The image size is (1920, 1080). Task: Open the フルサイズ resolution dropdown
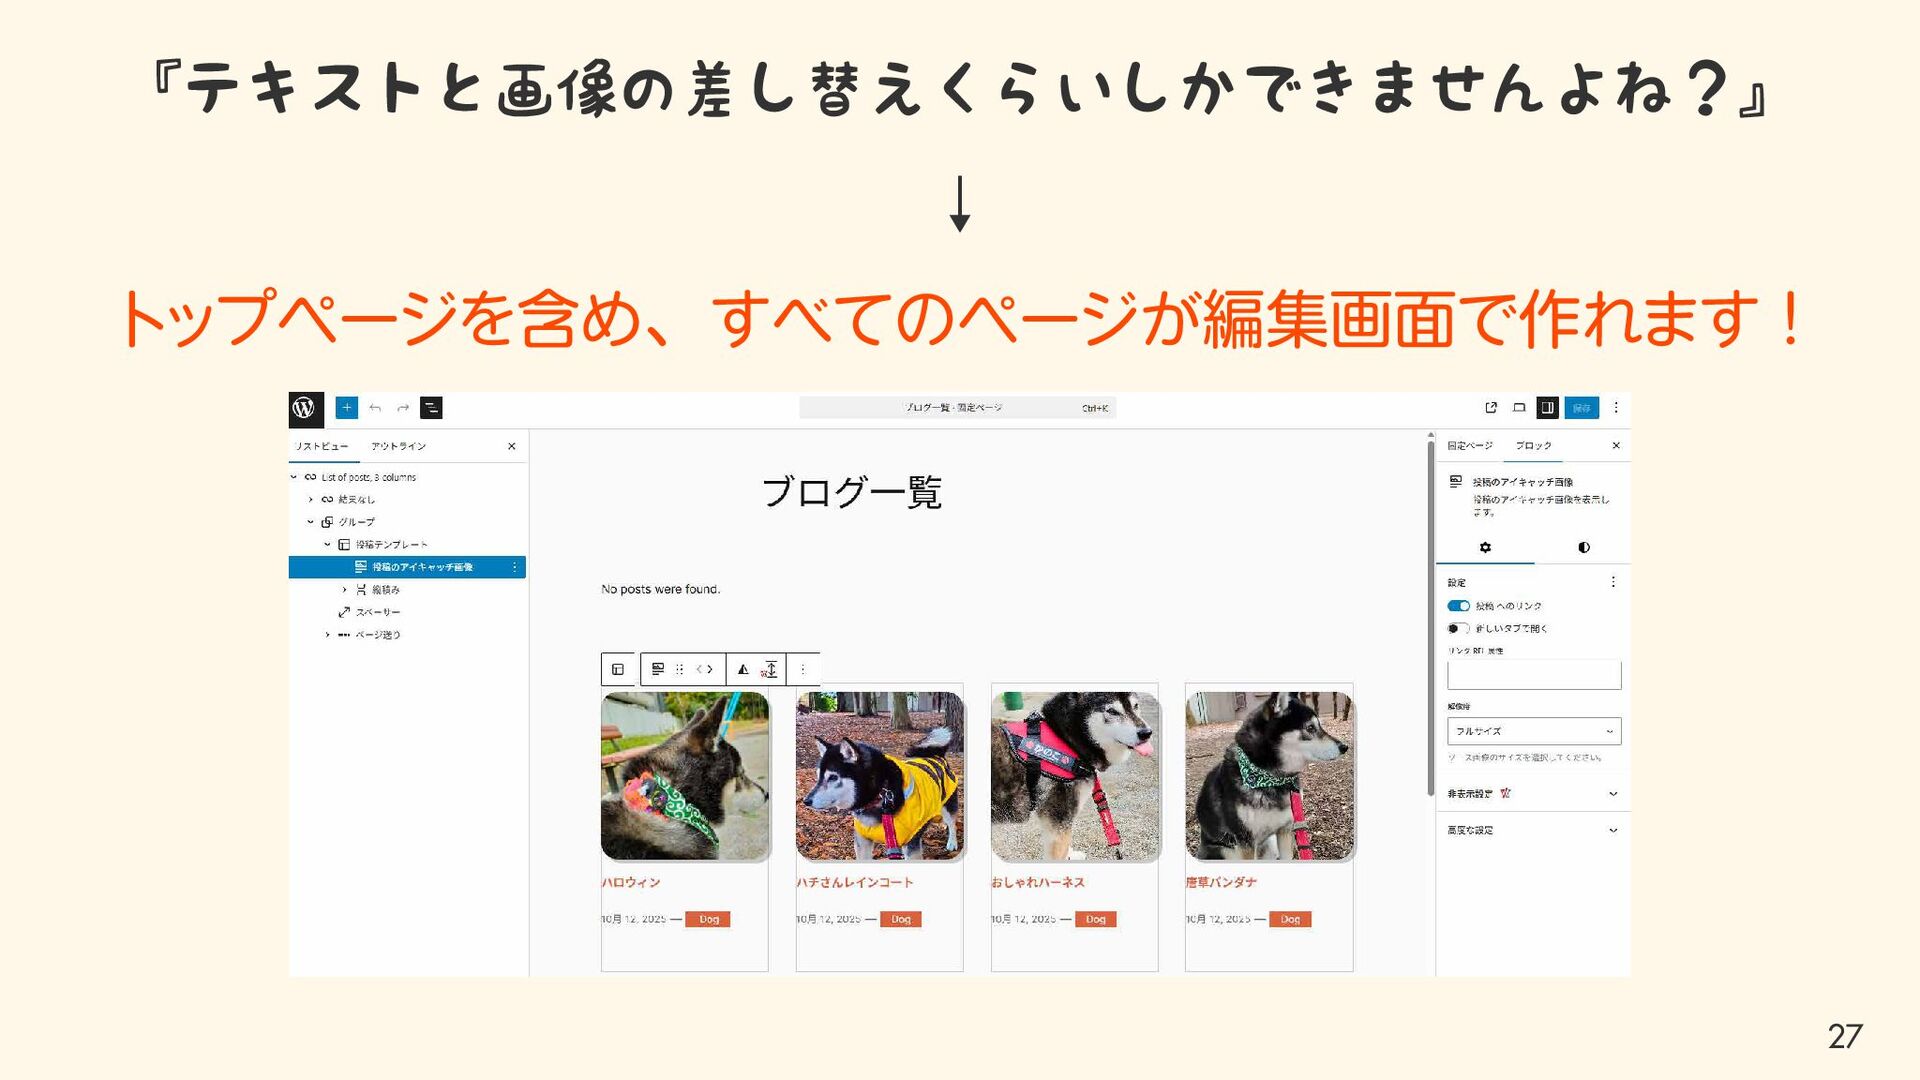1533,731
